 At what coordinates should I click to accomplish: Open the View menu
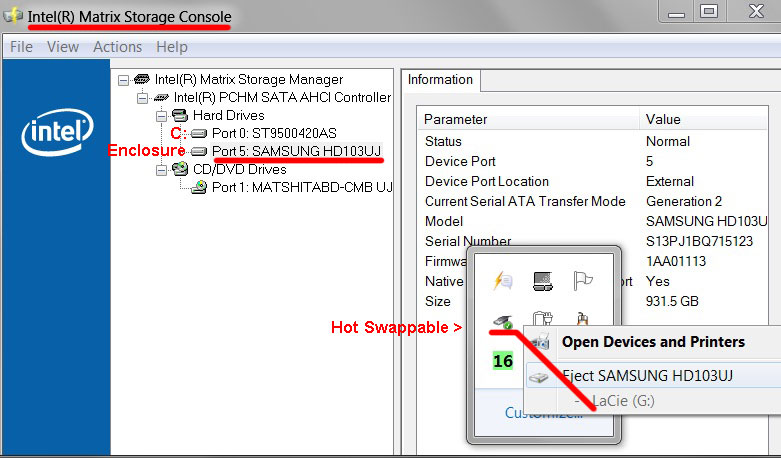[63, 47]
